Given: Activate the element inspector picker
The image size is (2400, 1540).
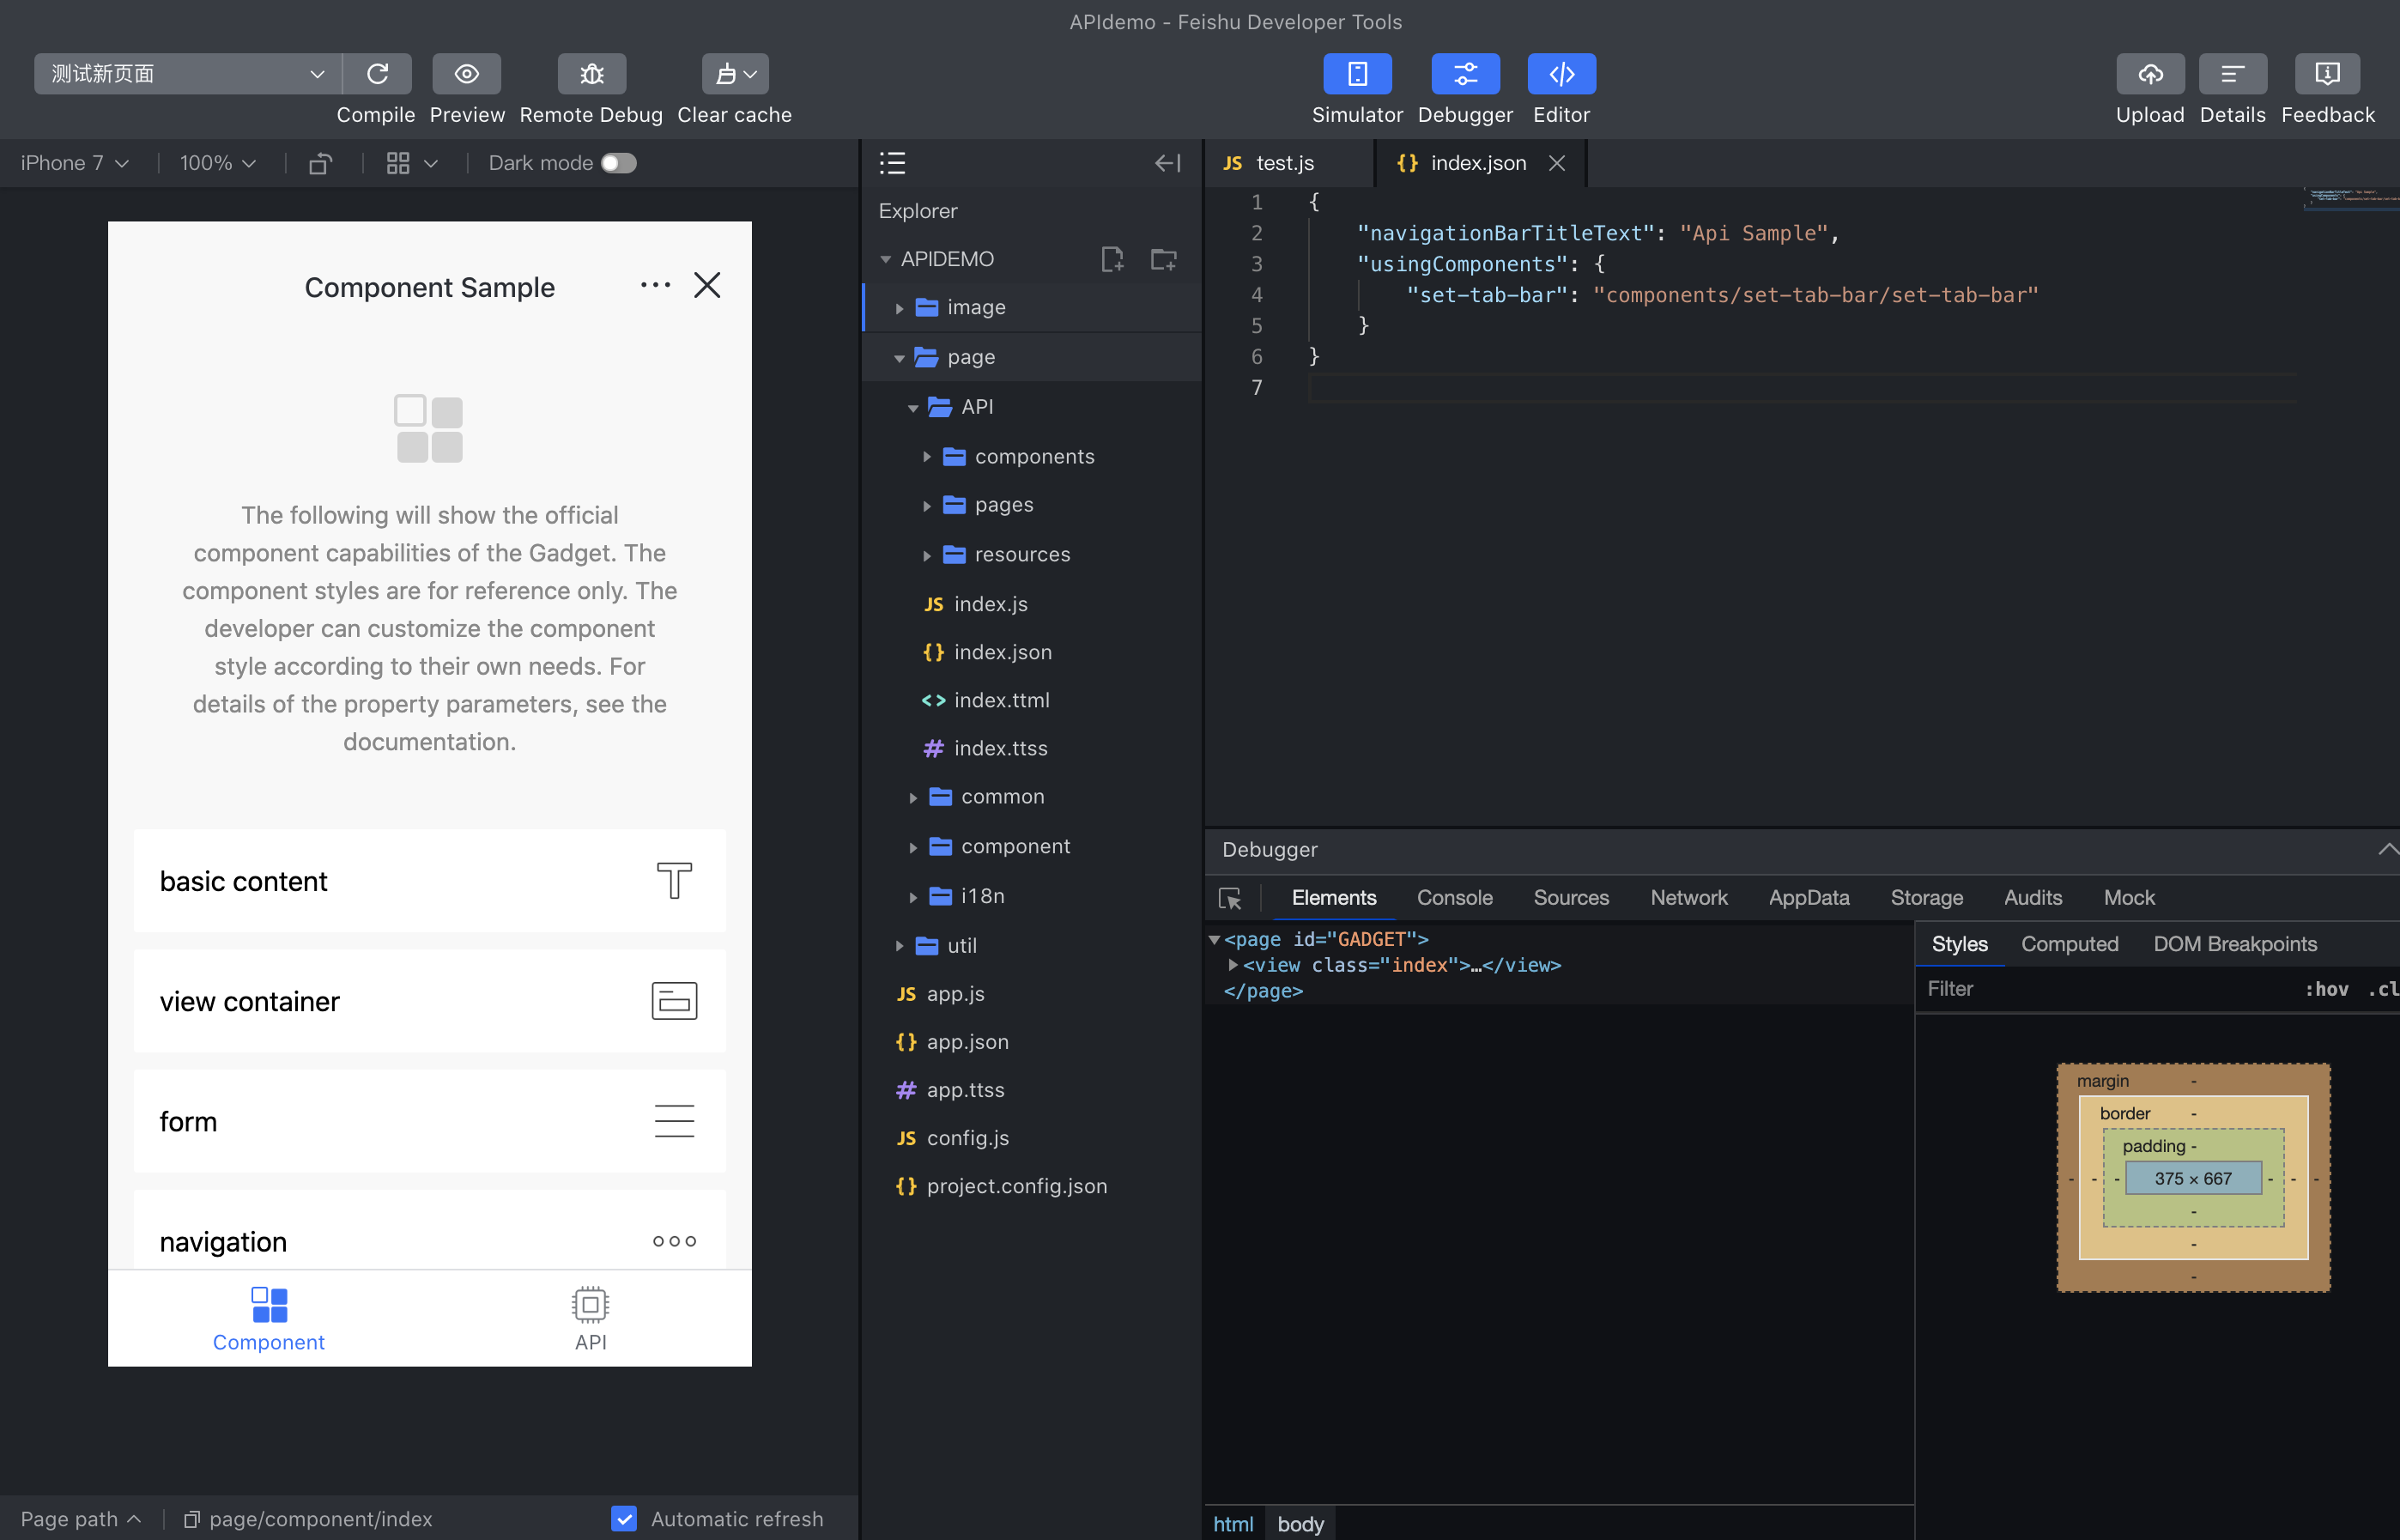Looking at the screenshot, I should coord(1230,898).
